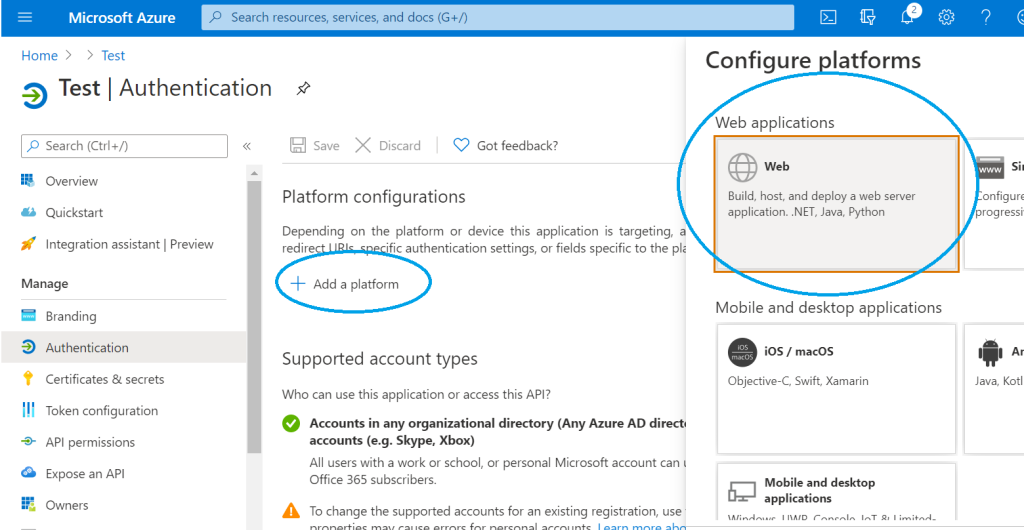Image resolution: width=1024 pixels, height=530 pixels.
Task: Open the directory and subscription filter
Action: click(x=867, y=18)
